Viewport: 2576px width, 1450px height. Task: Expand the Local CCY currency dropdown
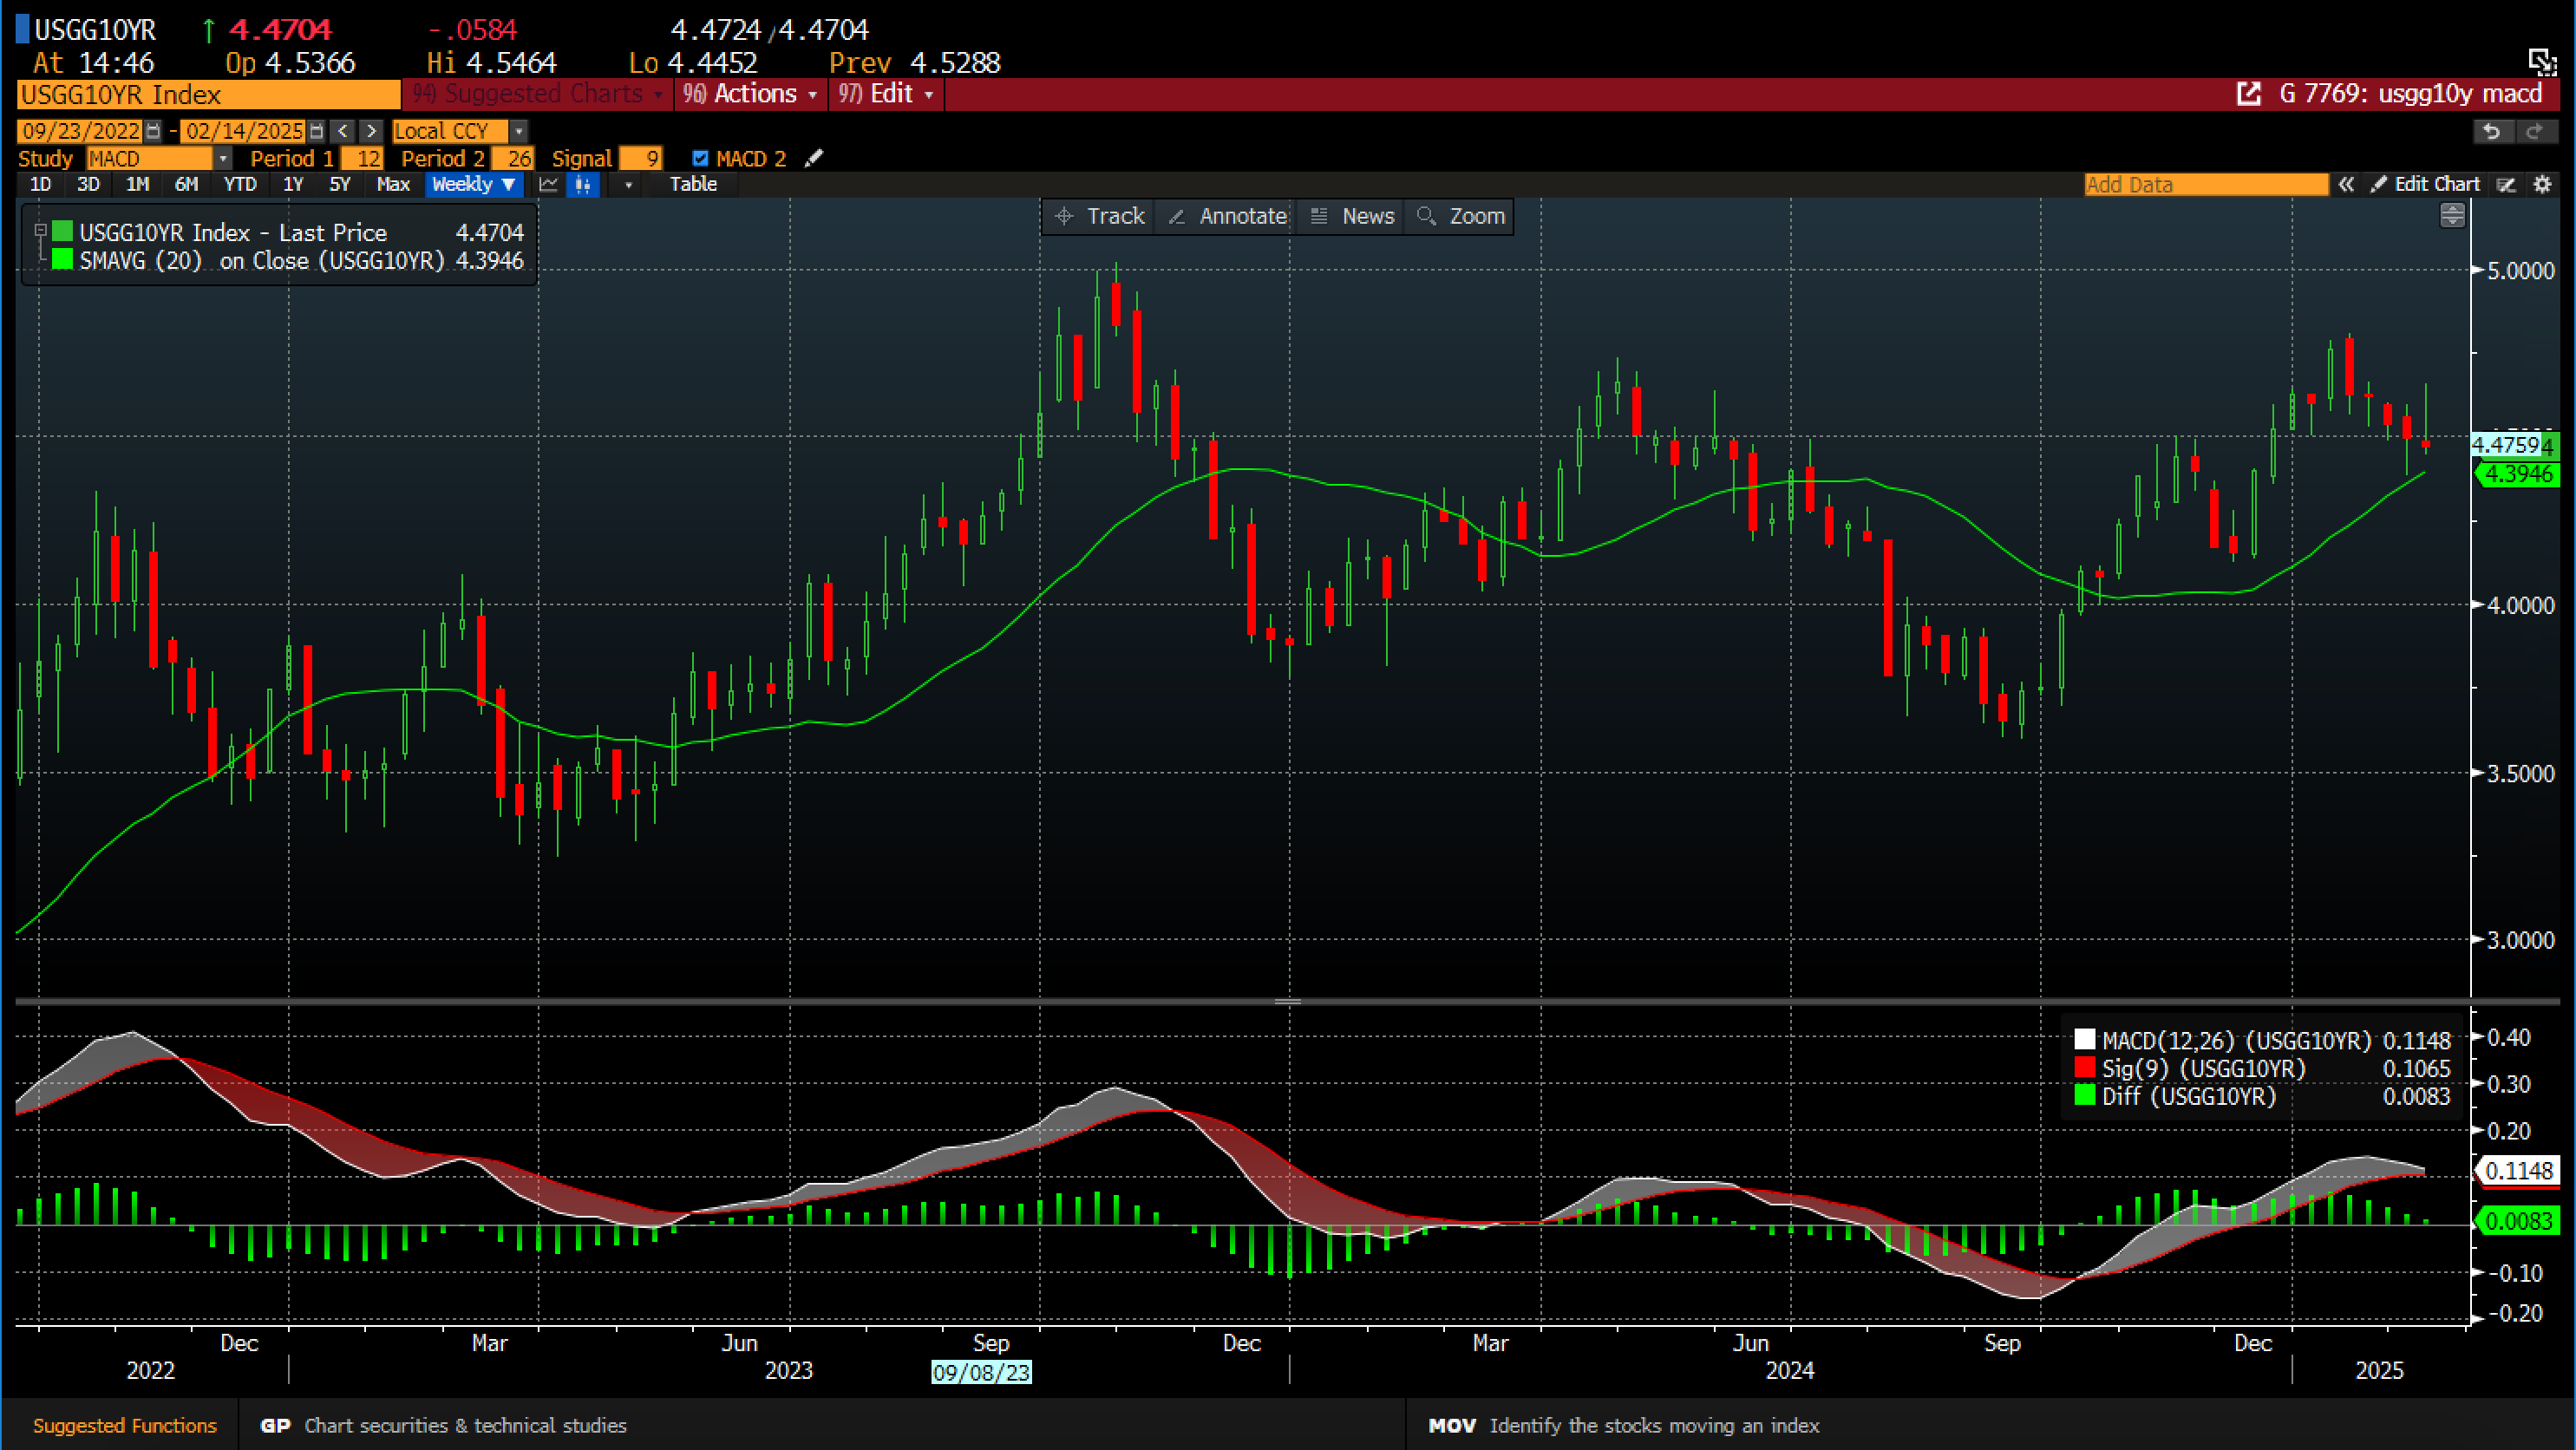coord(518,131)
